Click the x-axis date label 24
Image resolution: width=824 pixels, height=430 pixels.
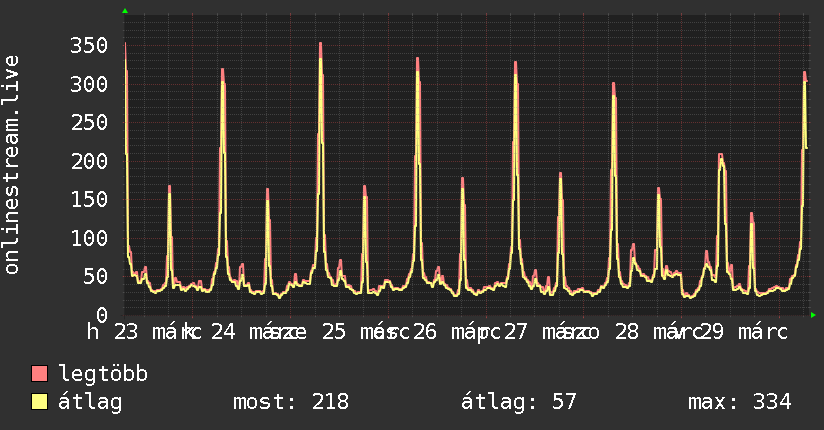coord(223,332)
